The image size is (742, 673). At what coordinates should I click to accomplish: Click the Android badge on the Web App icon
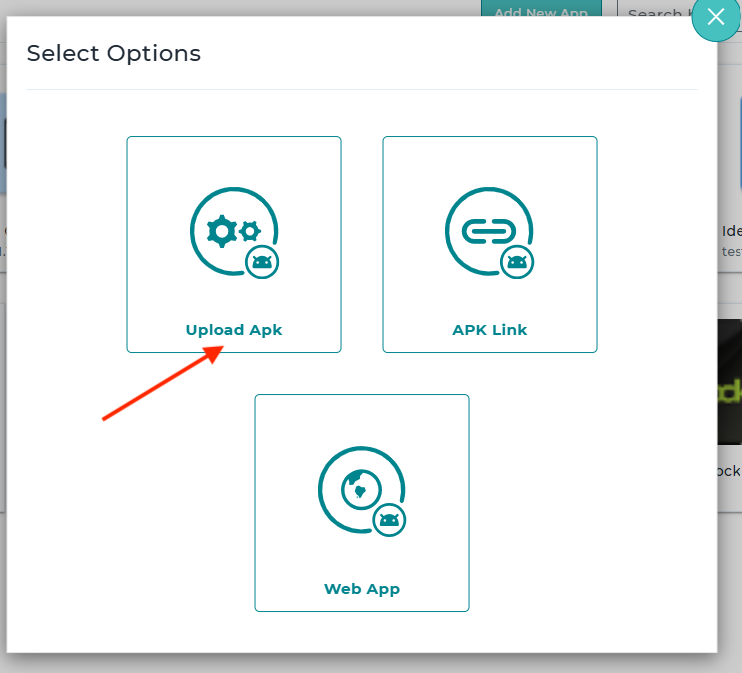pyautogui.click(x=389, y=520)
